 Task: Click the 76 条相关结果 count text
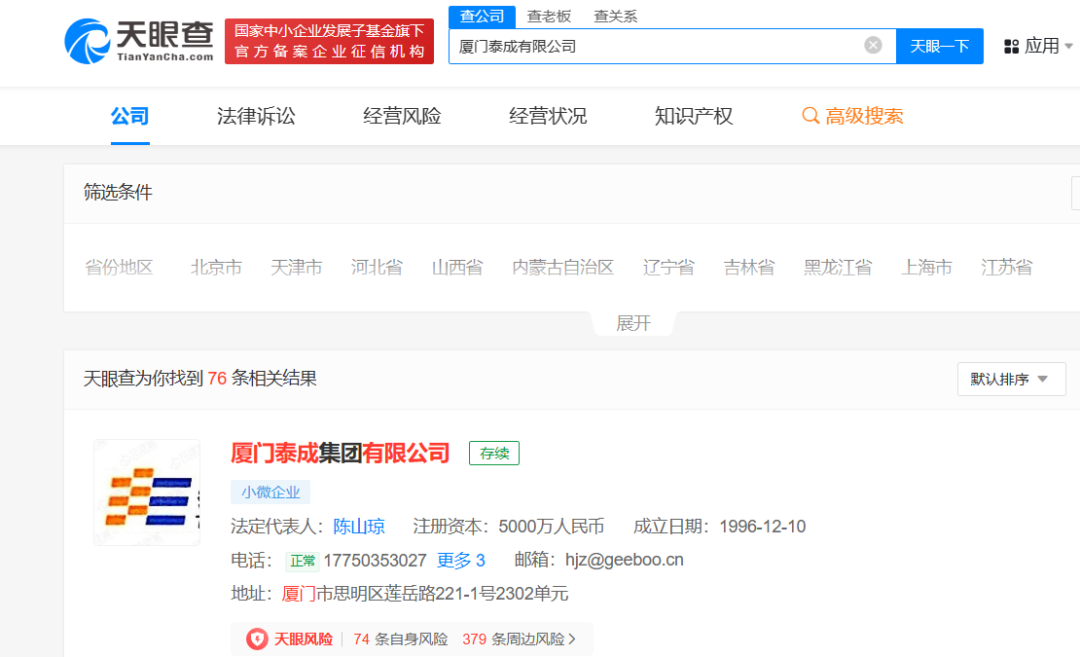click(x=262, y=378)
